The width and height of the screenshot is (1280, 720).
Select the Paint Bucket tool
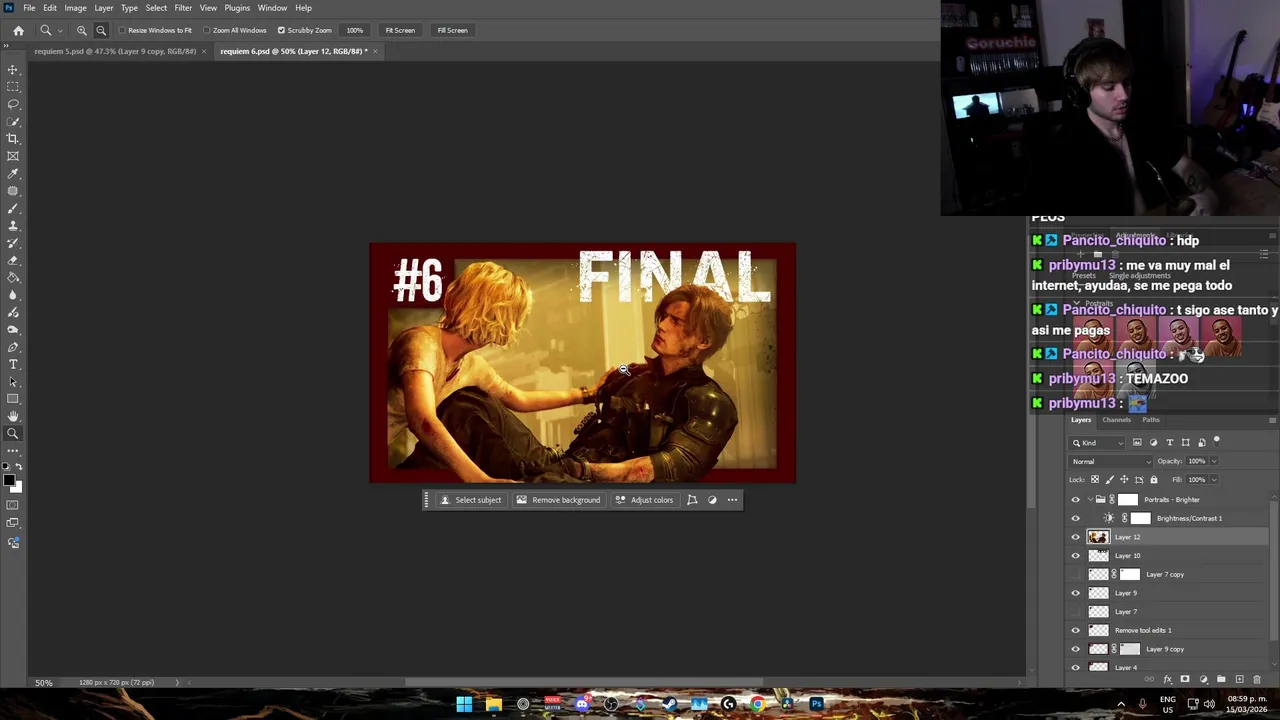pyautogui.click(x=13, y=278)
